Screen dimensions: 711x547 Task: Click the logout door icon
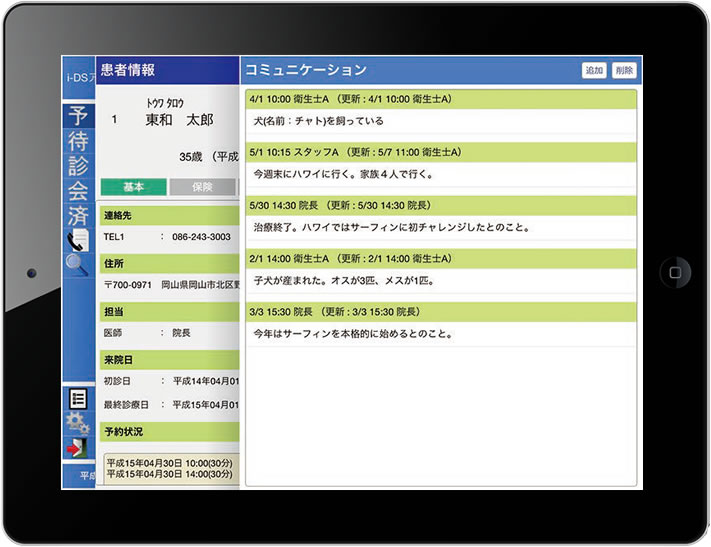pos(78,447)
